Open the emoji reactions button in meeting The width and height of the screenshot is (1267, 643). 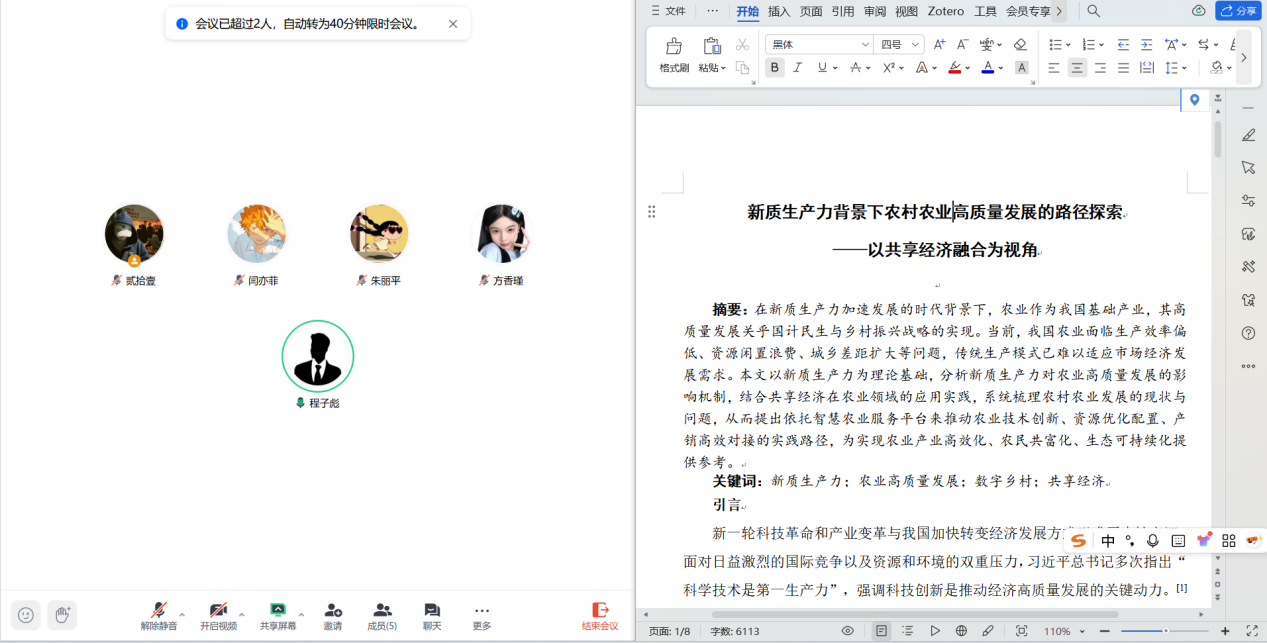tap(26, 615)
